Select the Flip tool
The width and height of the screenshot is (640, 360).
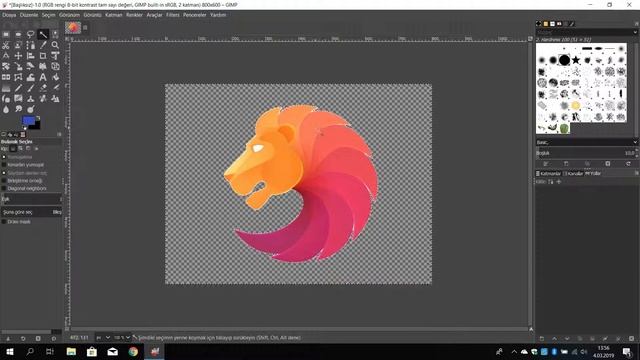coord(6,77)
